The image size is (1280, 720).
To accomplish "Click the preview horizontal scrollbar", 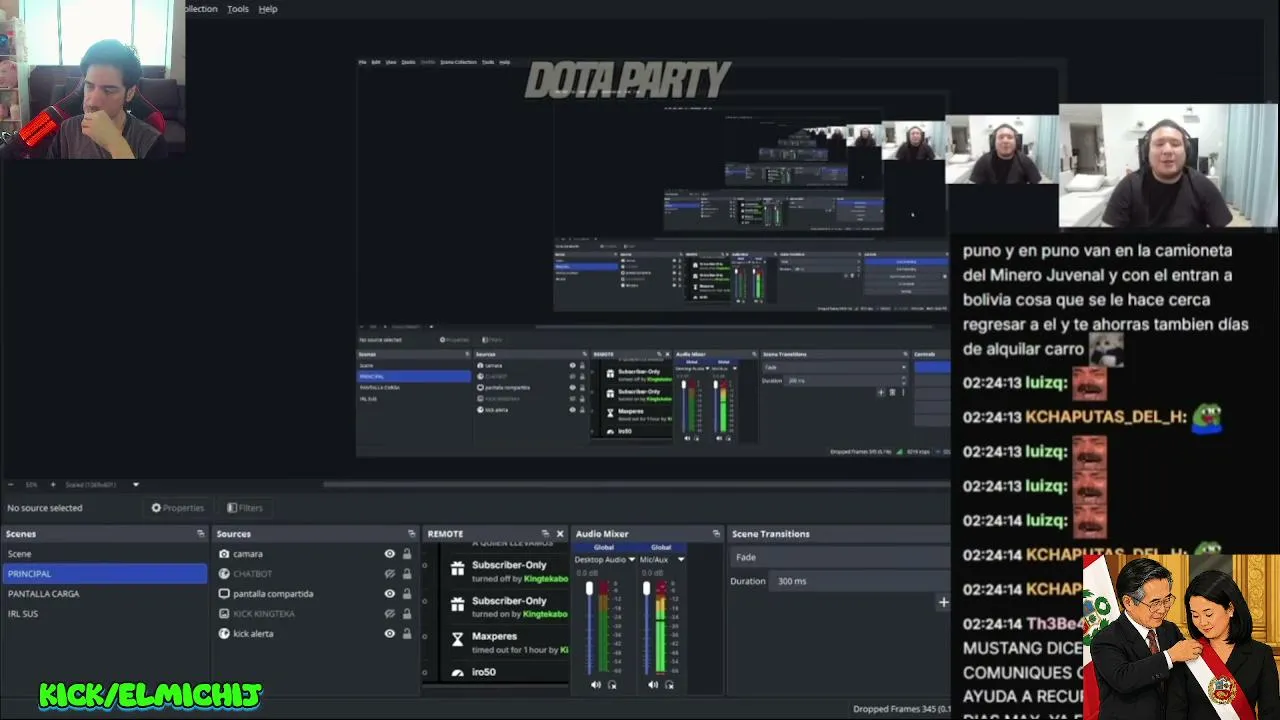I will (x=635, y=485).
